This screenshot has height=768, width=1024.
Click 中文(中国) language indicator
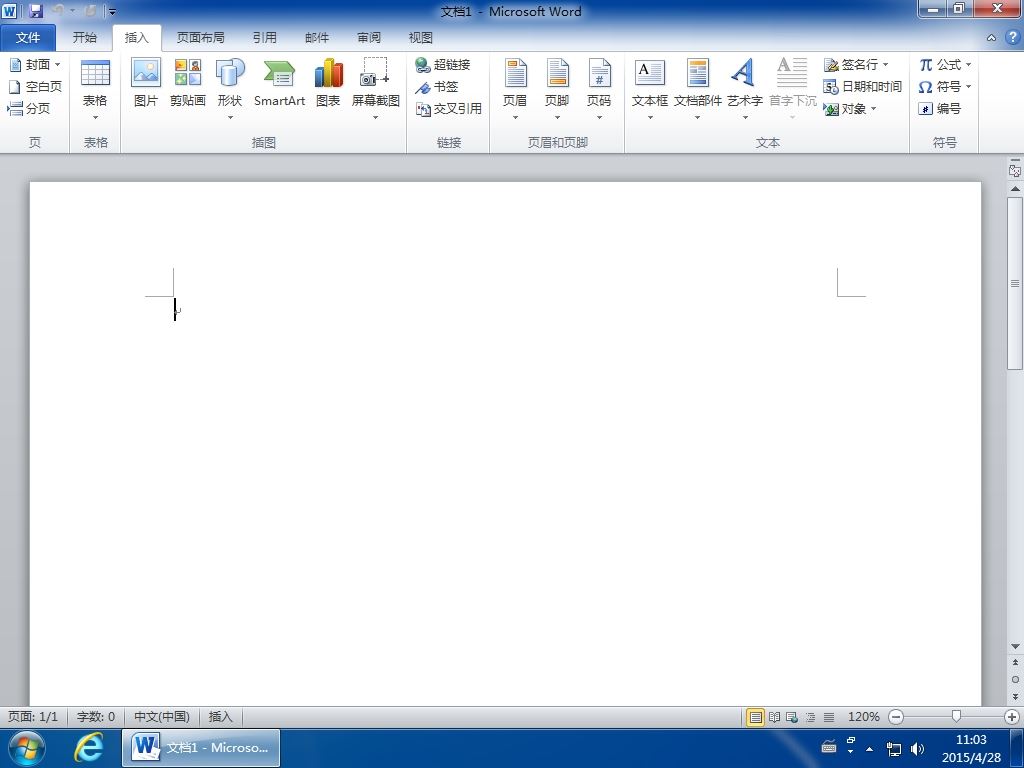click(161, 716)
